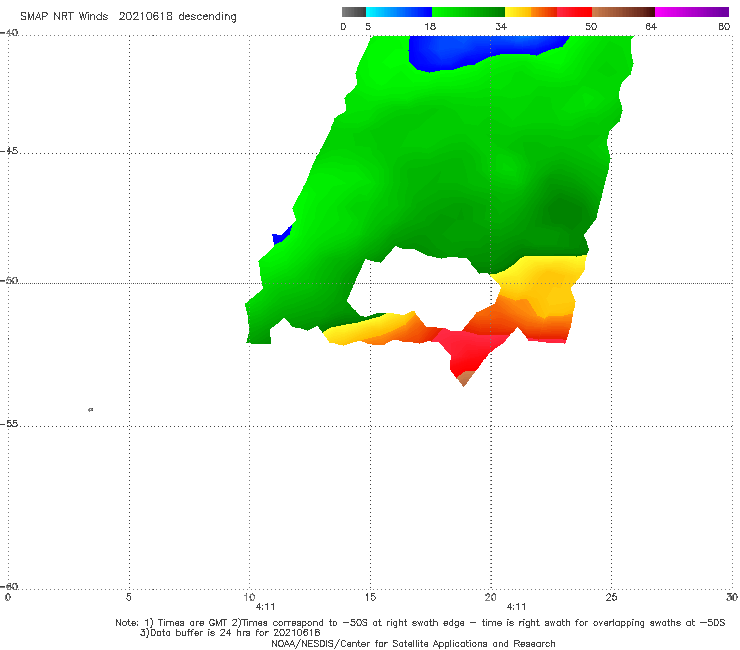
Task: Click the latitude axis label '-50'
Action: point(9,280)
